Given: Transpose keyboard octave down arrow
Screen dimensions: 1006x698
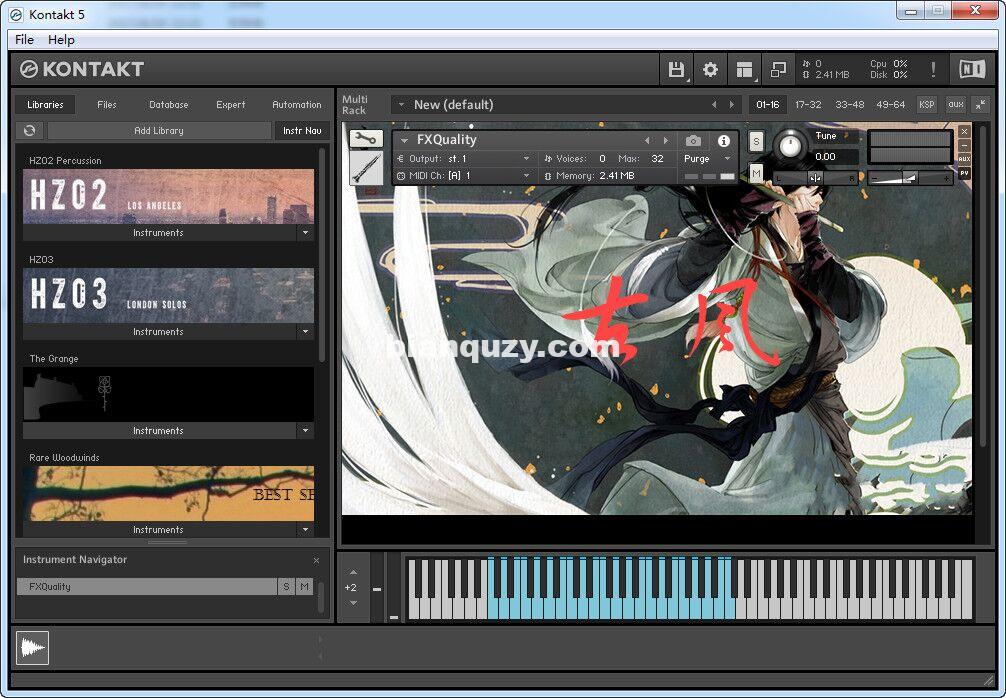Looking at the screenshot, I should 353,603.
